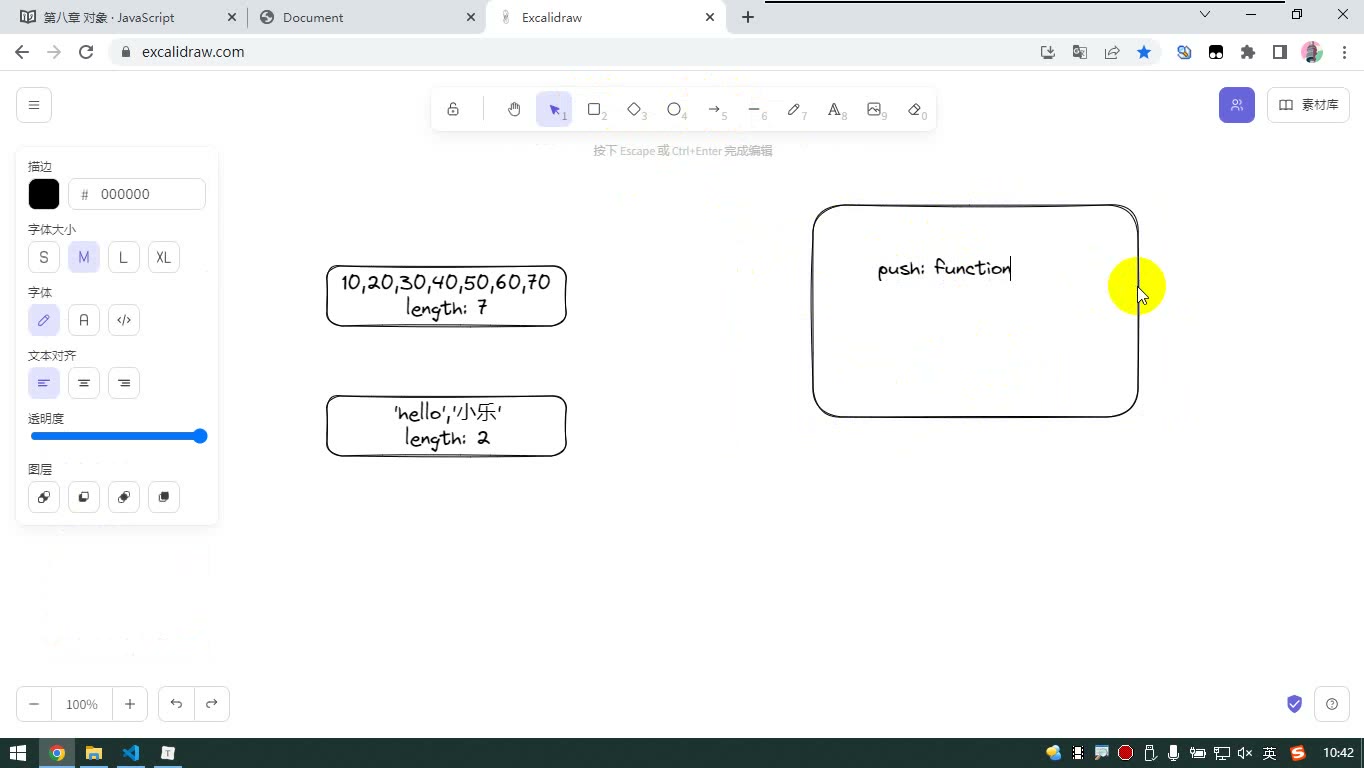Align text to the right
The height and width of the screenshot is (768, 1364).
(x=124, y=383)
